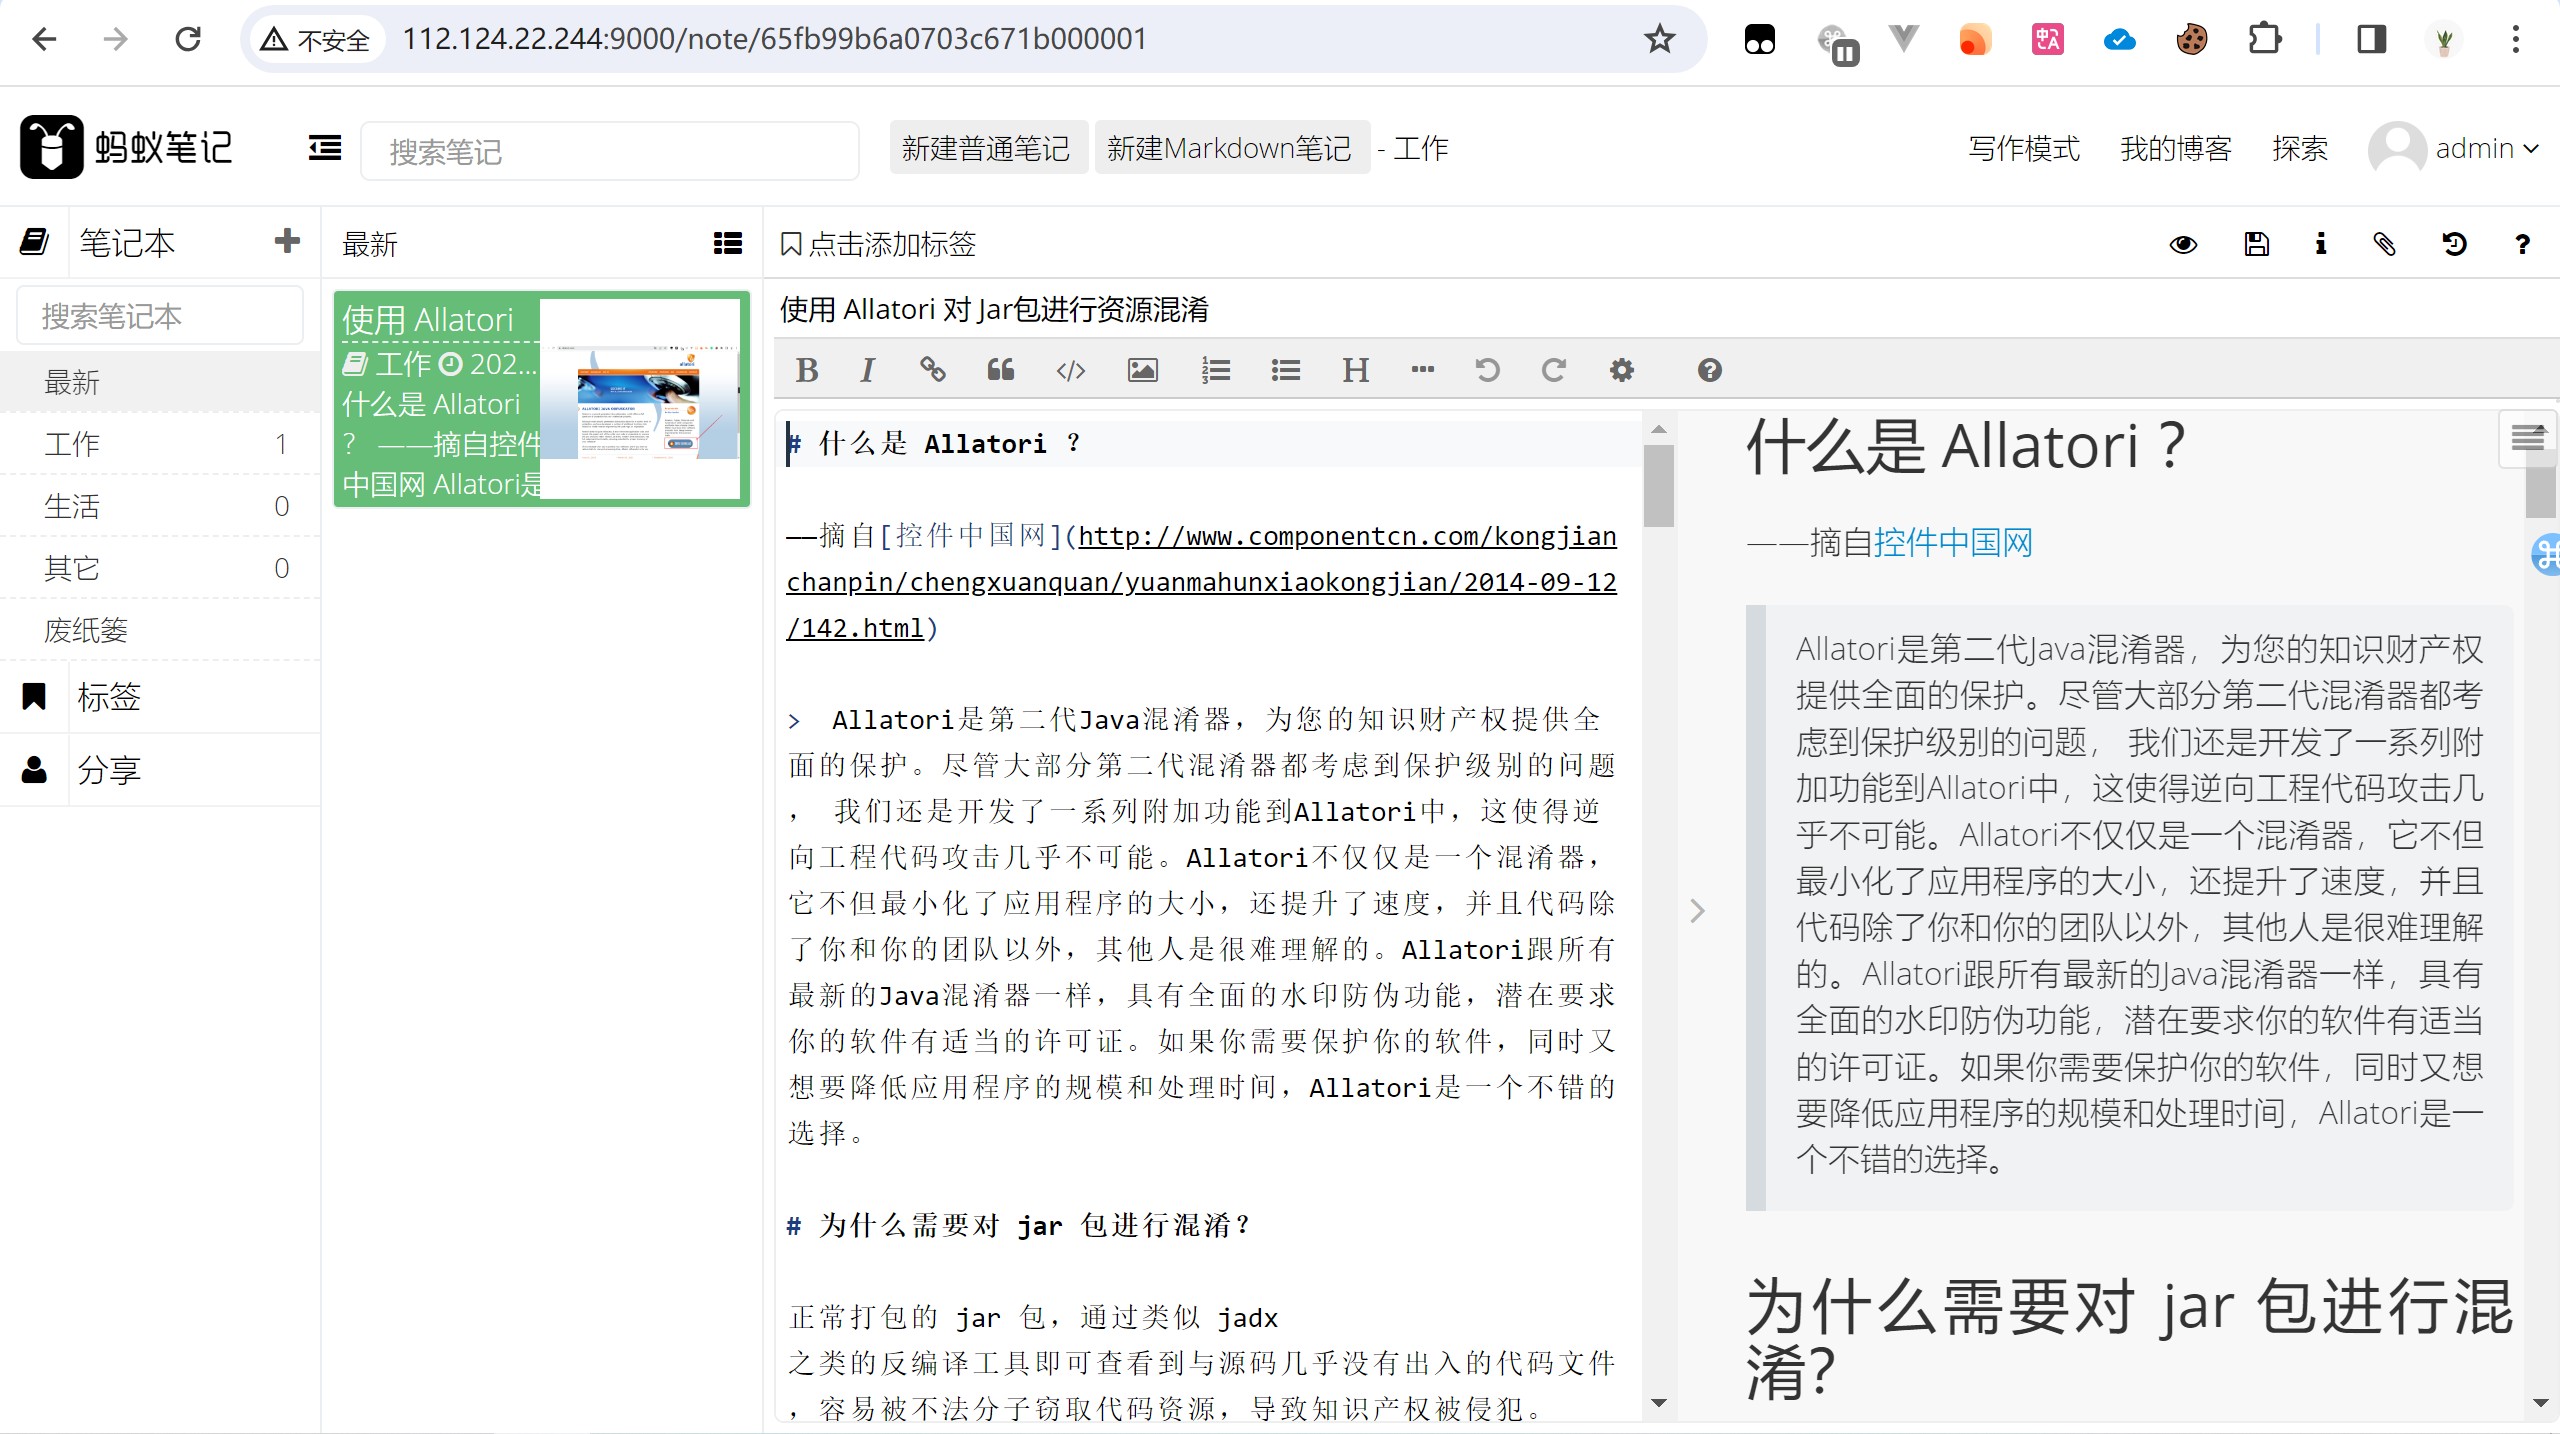The height and width of the screenshot is (1434, 2560).
Task: Open attachments with the paperclip icon
Action: (x=2385, y=244)
